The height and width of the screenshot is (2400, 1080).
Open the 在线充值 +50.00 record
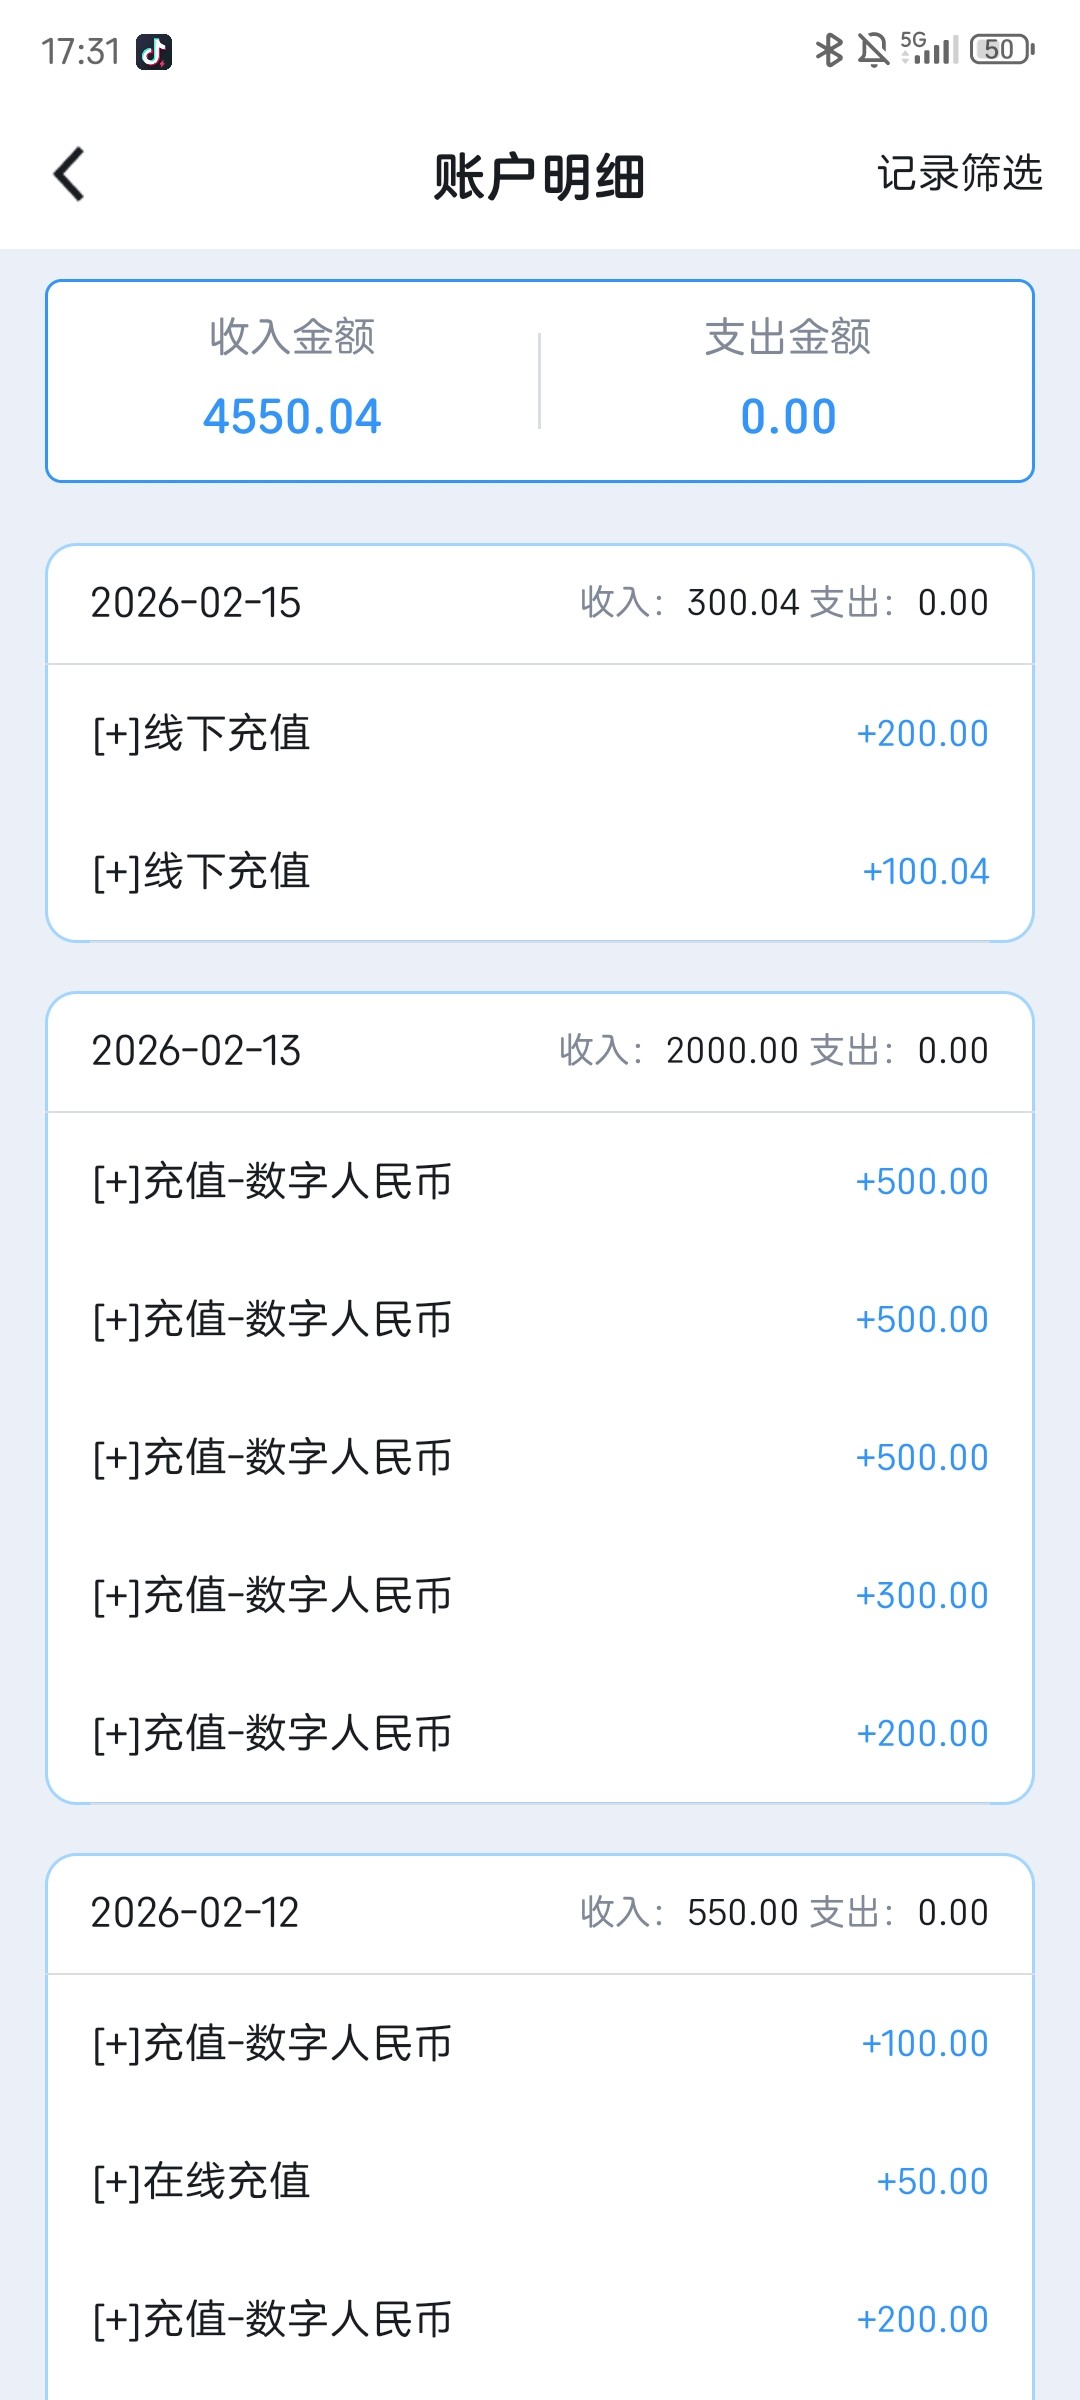[540, 2182]
